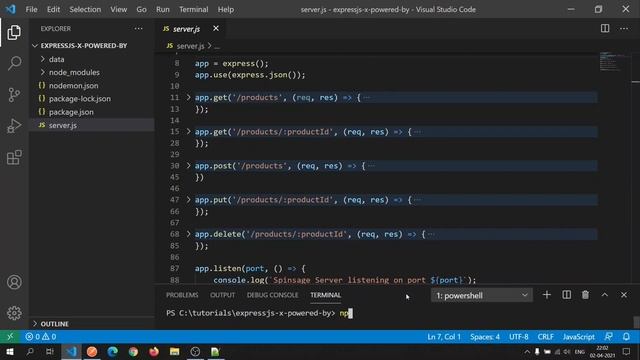Maximize the terminal panel size
The image size is (640, 360).
click(604, 295)
